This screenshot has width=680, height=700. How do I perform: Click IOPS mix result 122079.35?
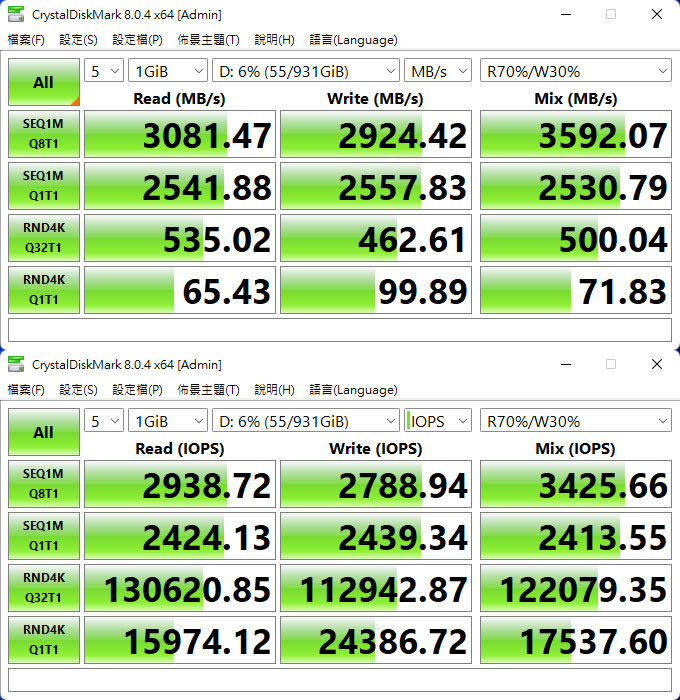(576, 588)
